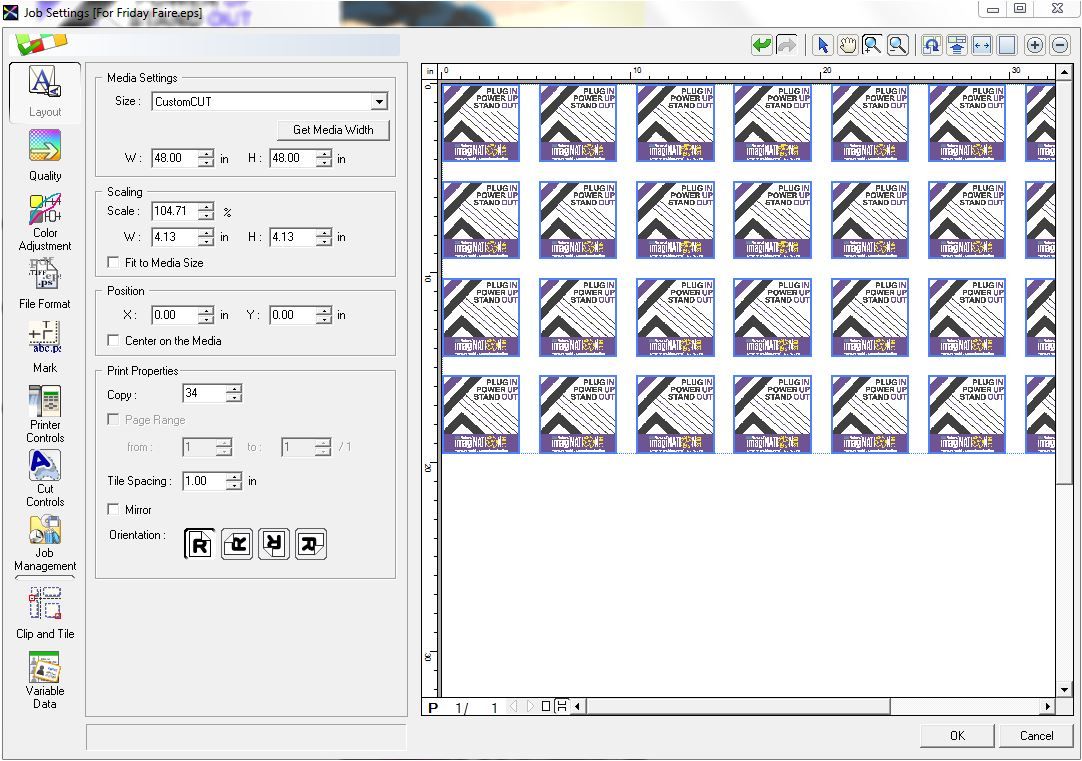Click preview horizontal scrollbar left arrow
This screenshot has width=1082, height=761.
(x=578, y=706)
